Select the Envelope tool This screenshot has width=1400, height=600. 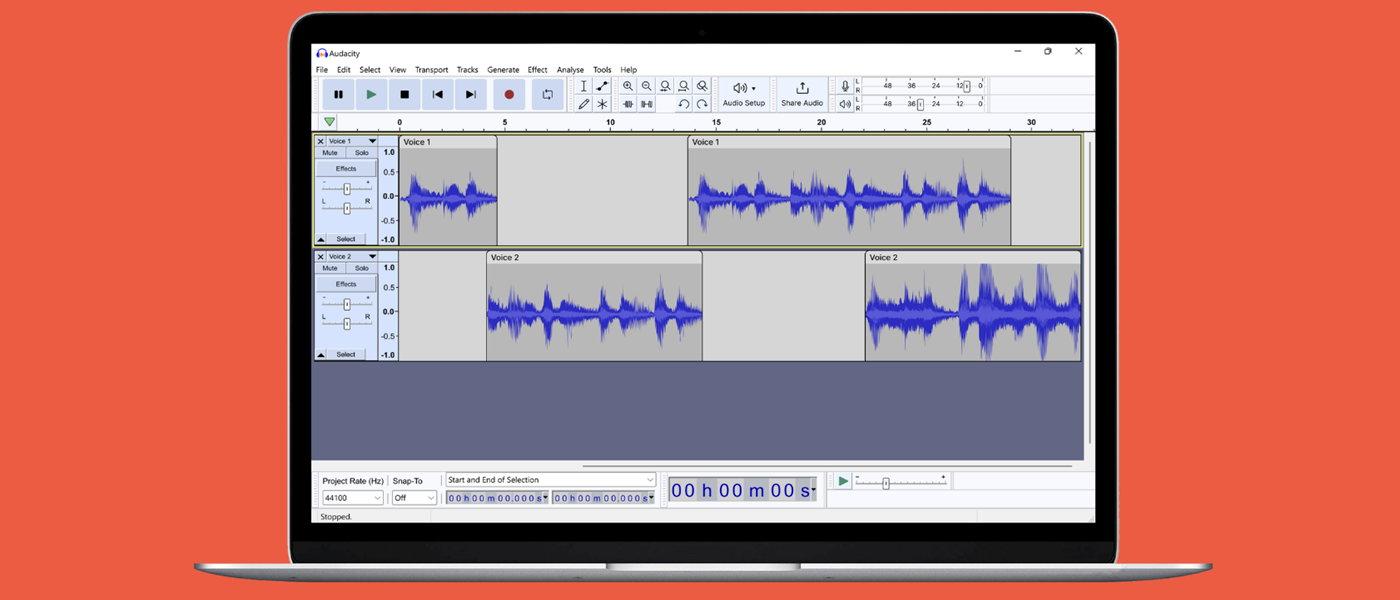point(602,86)
